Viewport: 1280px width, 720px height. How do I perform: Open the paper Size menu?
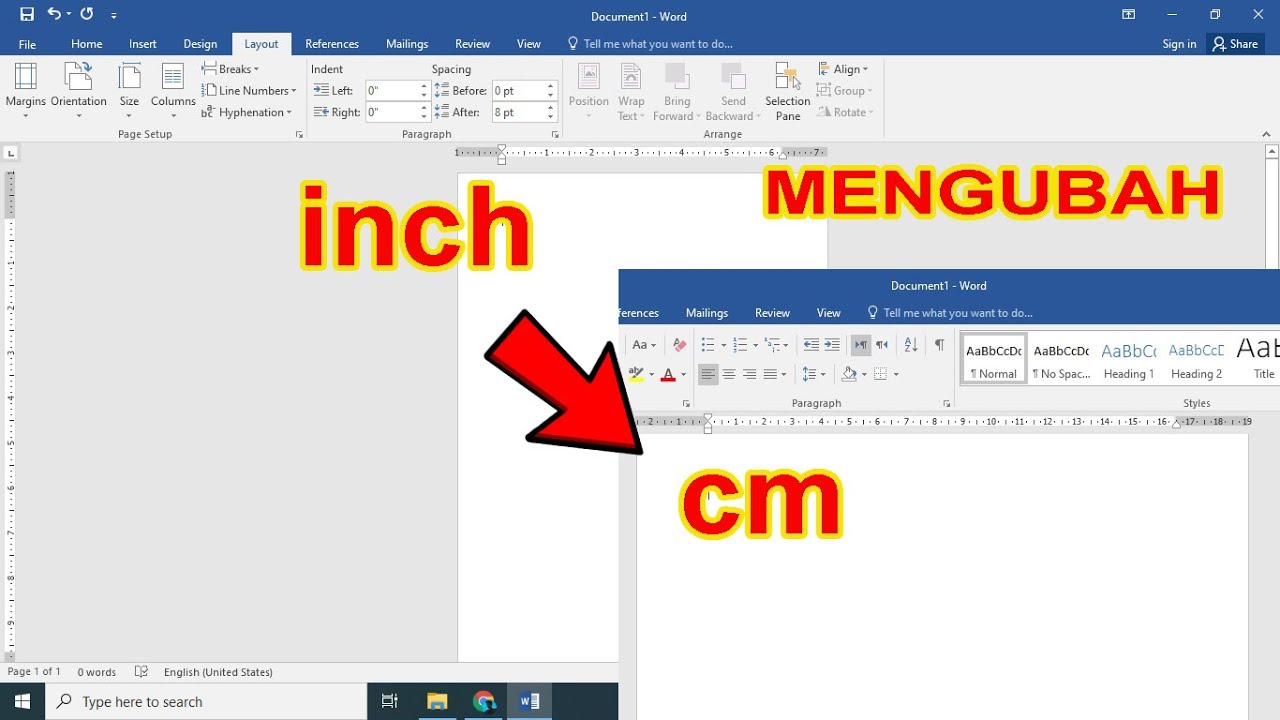click(x=129, y=91)
